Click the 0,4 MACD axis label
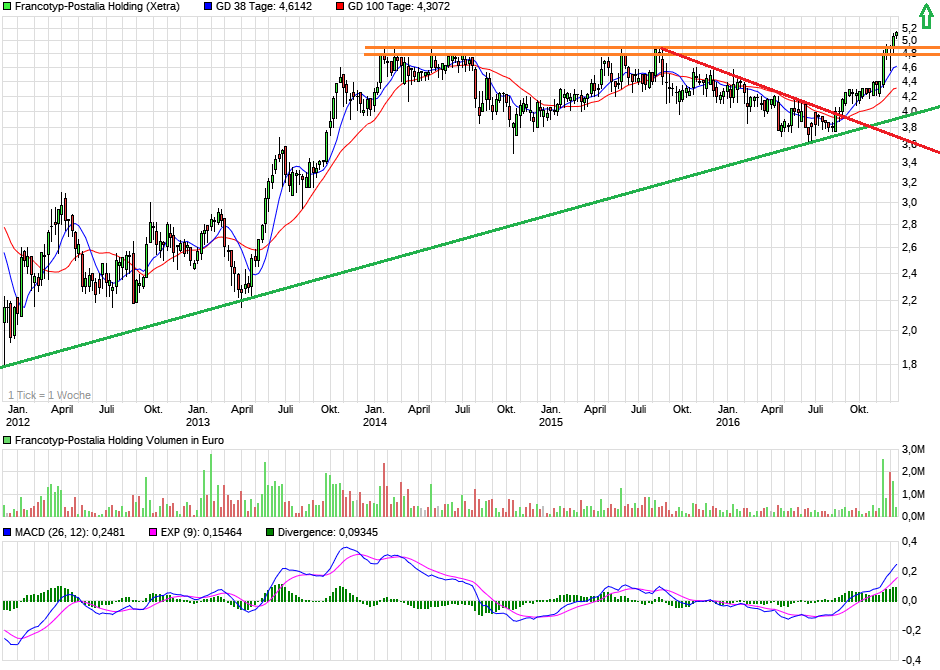The height and width of the screenshot is (670, 940). point(910,542)
